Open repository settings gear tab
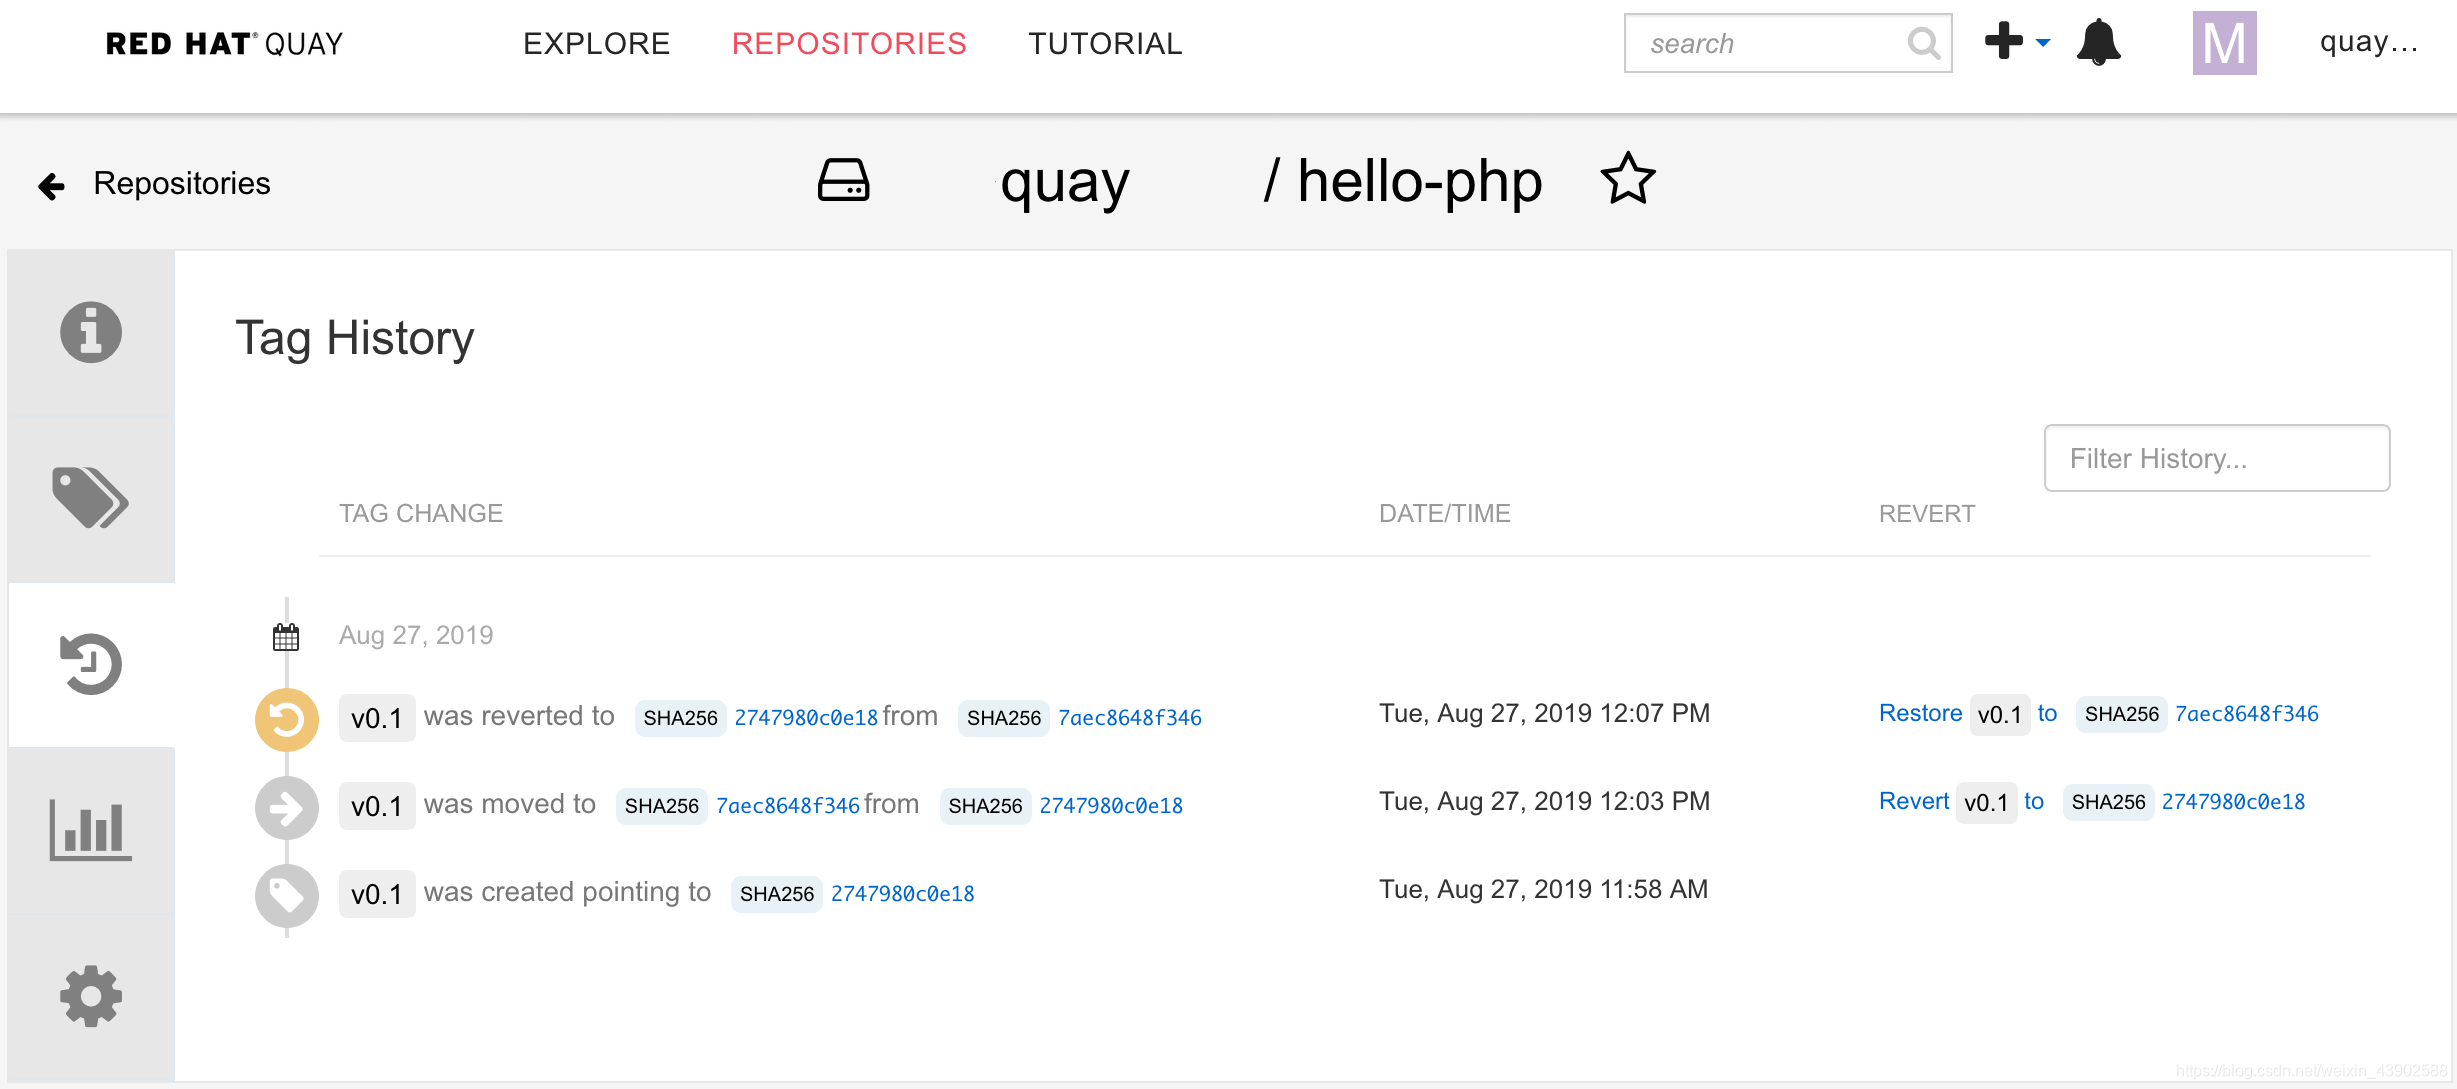Screen dimensions: 2457x1089 pyautogui.click(x=91, y=996)
